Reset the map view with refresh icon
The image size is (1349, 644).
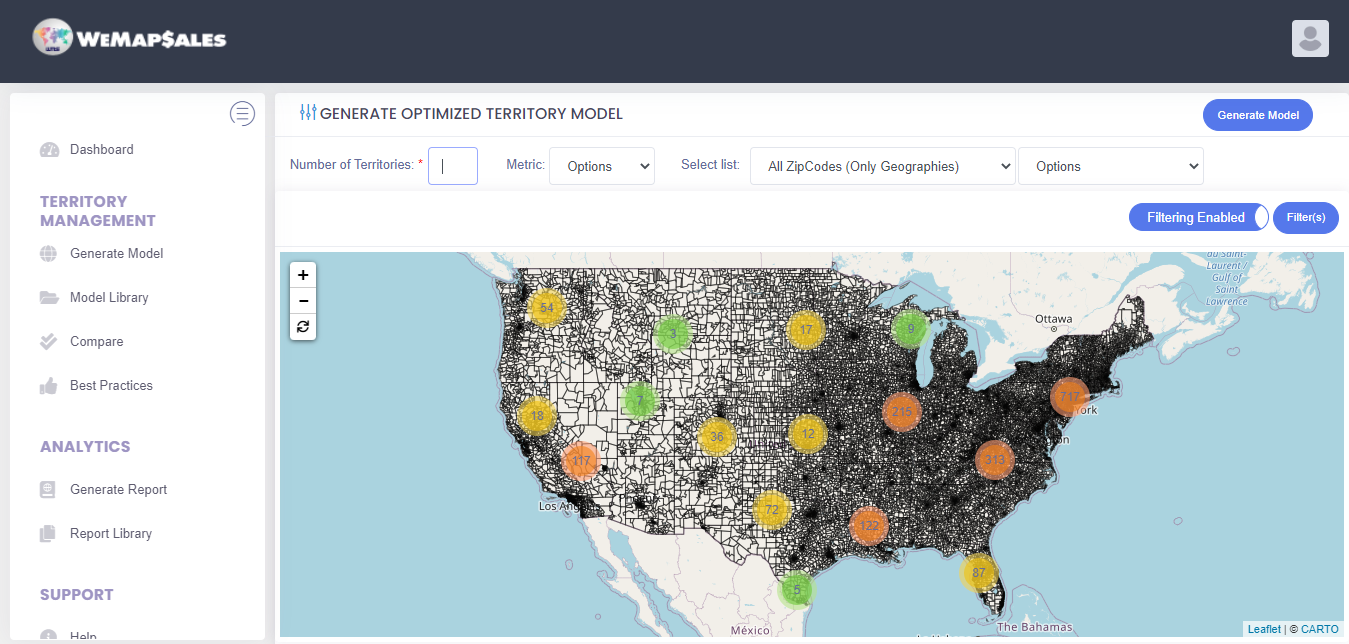point(303,327)
